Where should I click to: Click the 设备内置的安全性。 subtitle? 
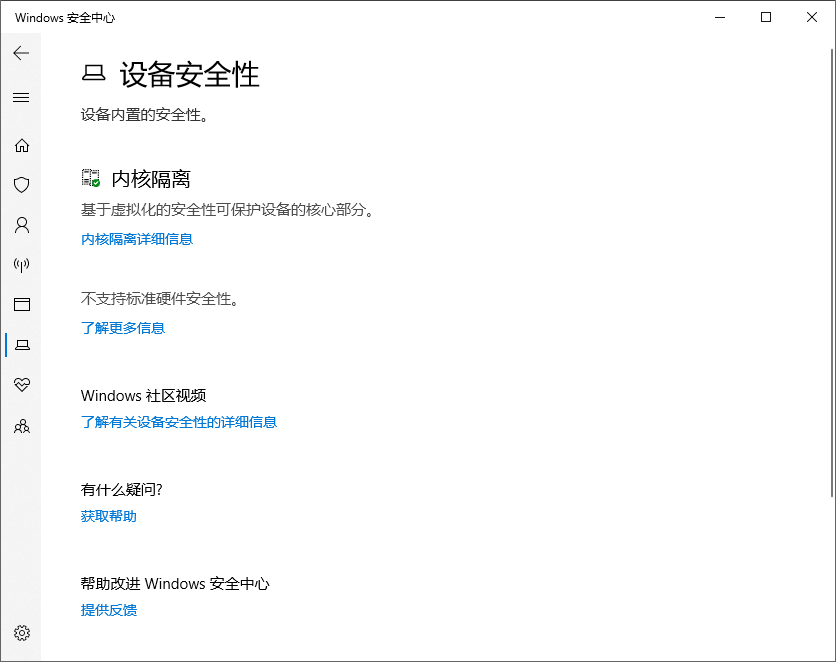coord(144,115)
